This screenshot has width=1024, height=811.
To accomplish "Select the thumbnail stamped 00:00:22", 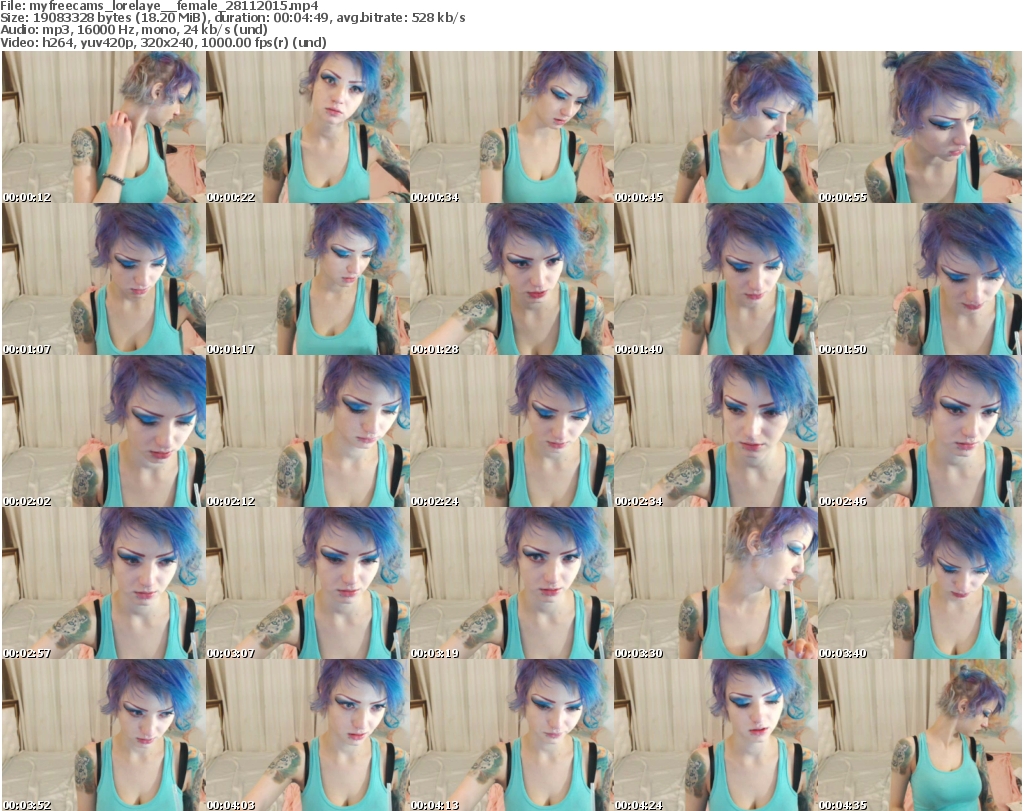I will [x=308, y=127].
